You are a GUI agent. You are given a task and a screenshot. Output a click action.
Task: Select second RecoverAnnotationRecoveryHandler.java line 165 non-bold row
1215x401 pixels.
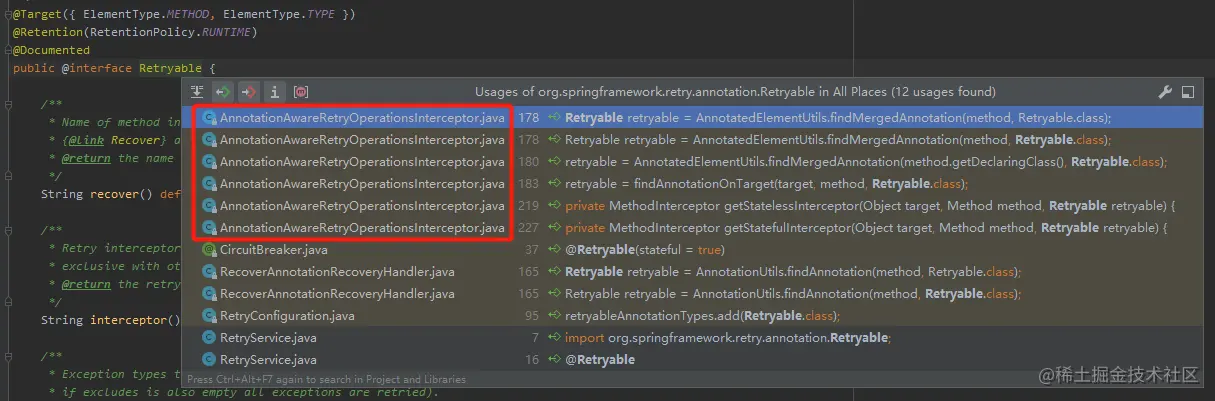[692, 294]
